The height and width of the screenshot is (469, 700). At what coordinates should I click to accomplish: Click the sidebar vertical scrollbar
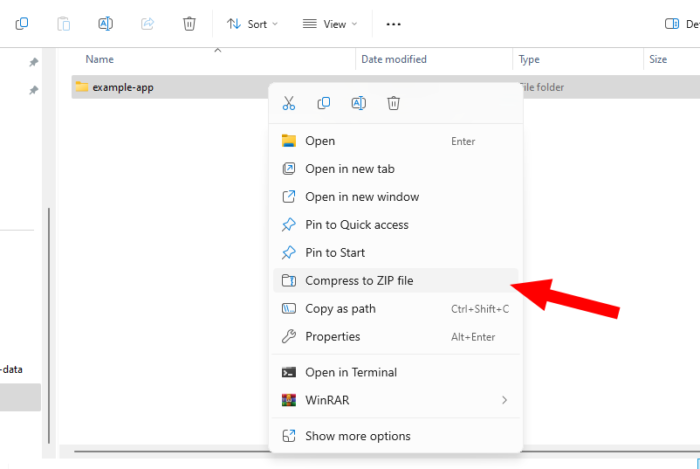point(49,325)
